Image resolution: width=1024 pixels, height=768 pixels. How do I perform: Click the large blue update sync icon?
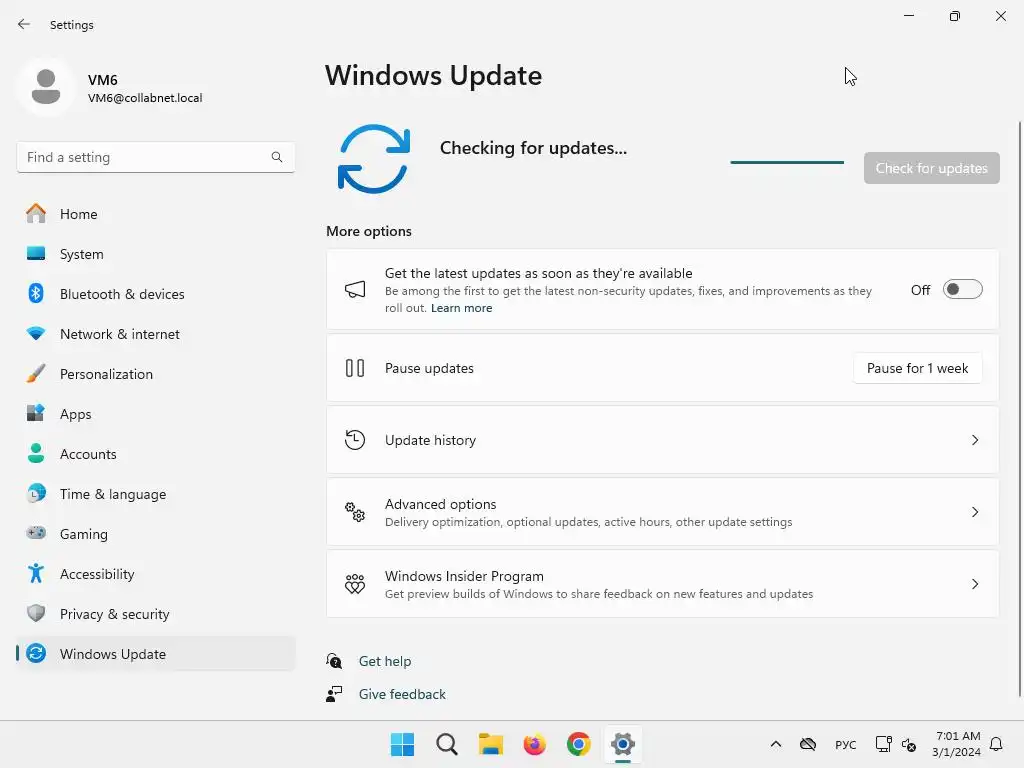tap(374, 159)
